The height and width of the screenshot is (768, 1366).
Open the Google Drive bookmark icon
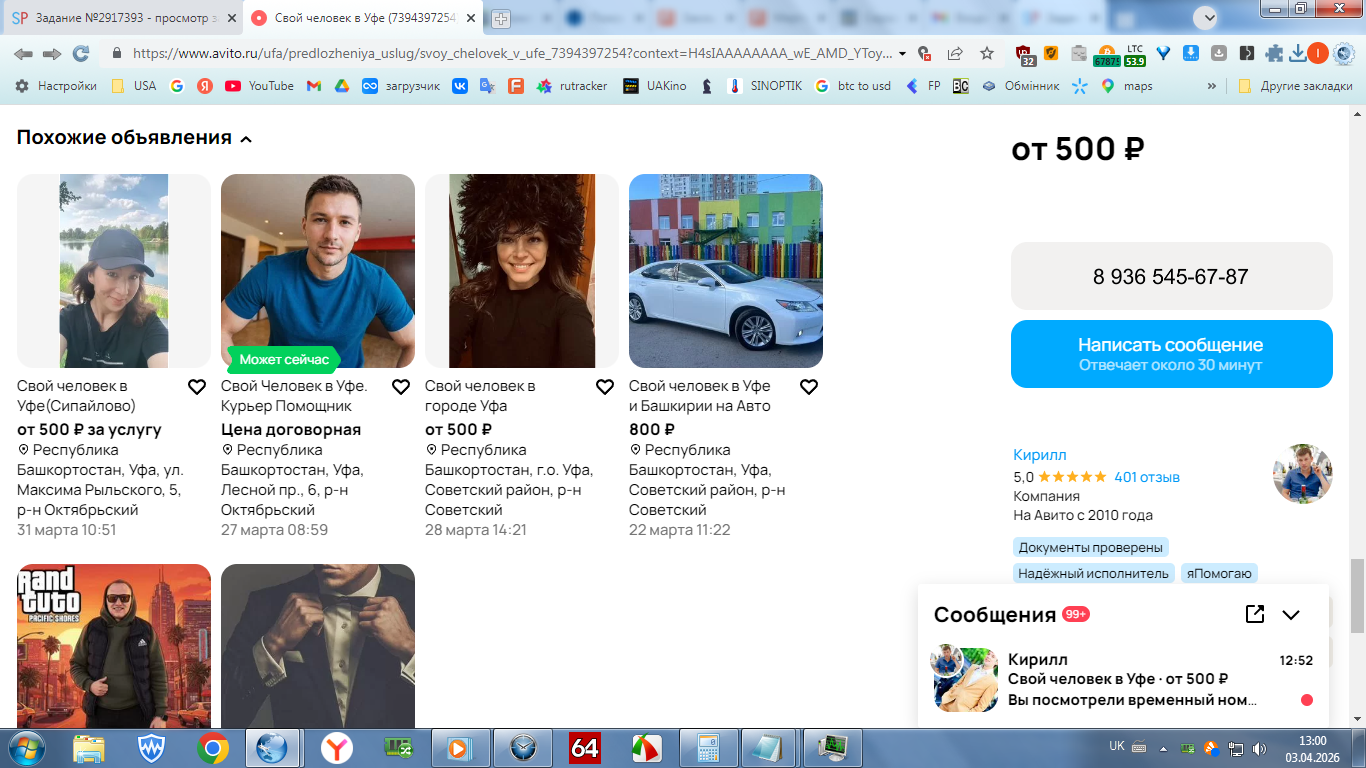coord(341,86)
